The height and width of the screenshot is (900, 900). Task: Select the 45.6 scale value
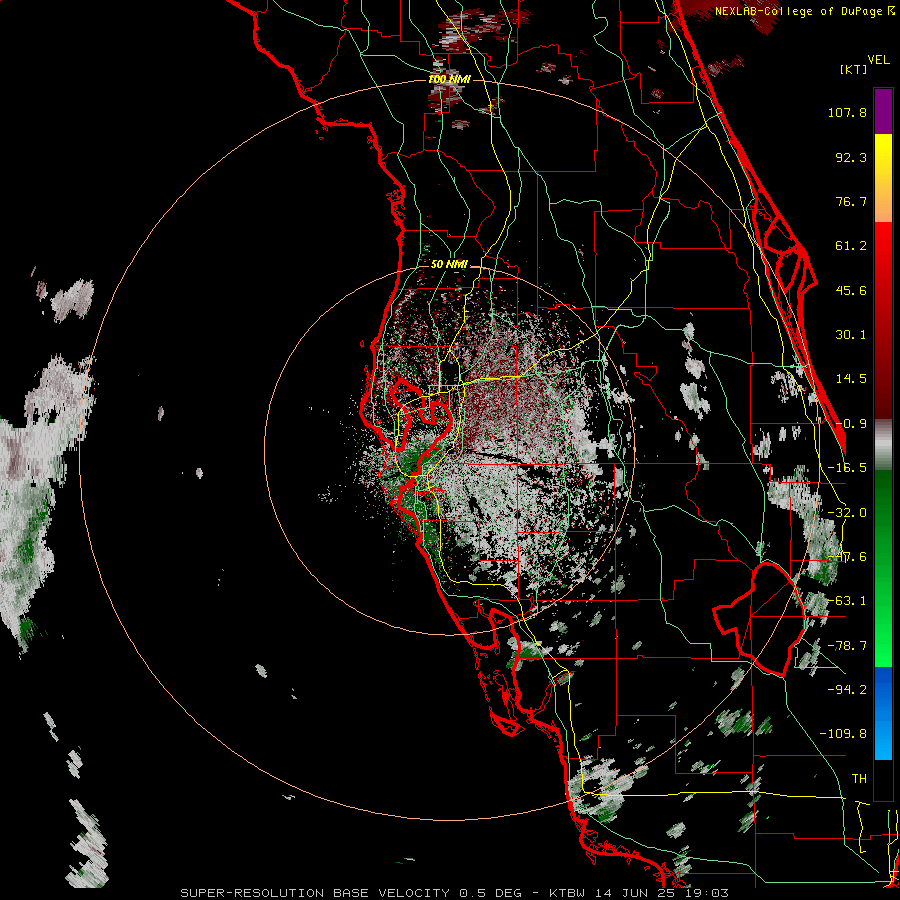pyautogui.click(x=851, y=290)
